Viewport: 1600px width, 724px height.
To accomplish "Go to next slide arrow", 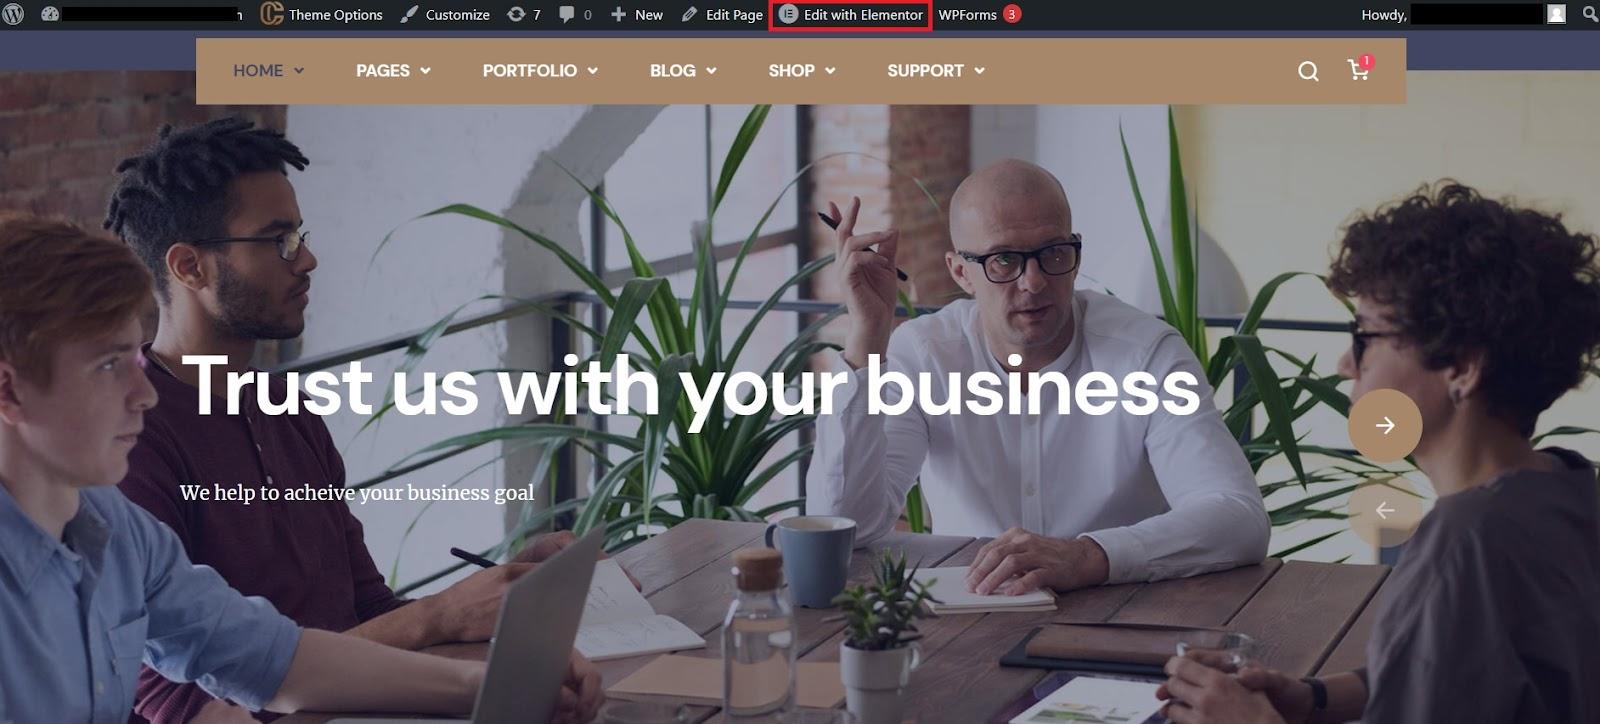I will point(1385,425).
